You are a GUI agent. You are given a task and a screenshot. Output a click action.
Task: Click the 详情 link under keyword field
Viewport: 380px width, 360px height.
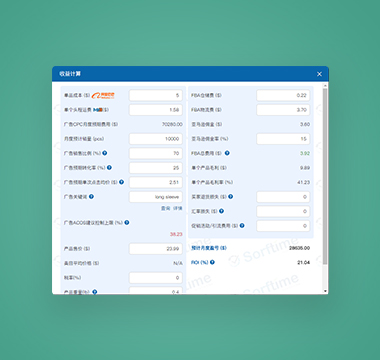click(x=178, y=208)
